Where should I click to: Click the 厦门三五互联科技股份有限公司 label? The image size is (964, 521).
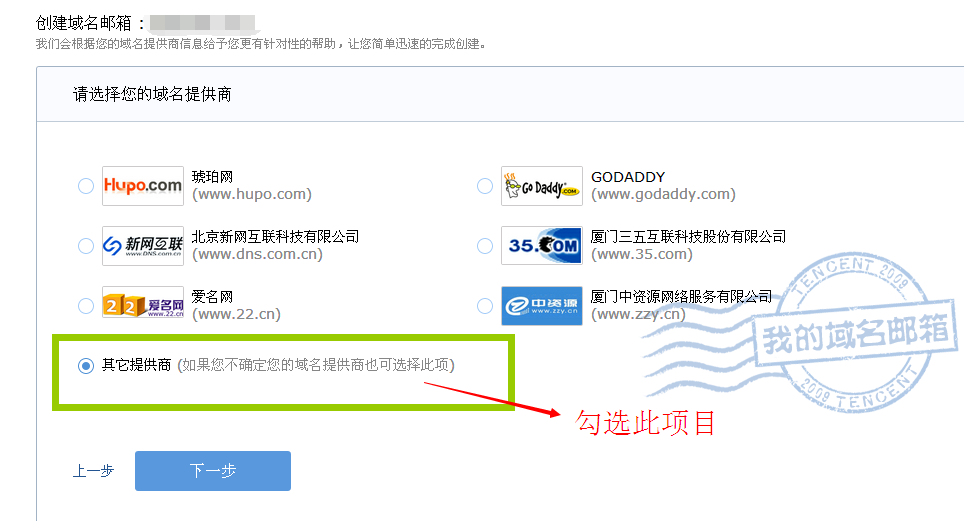(x=689, y=237)
